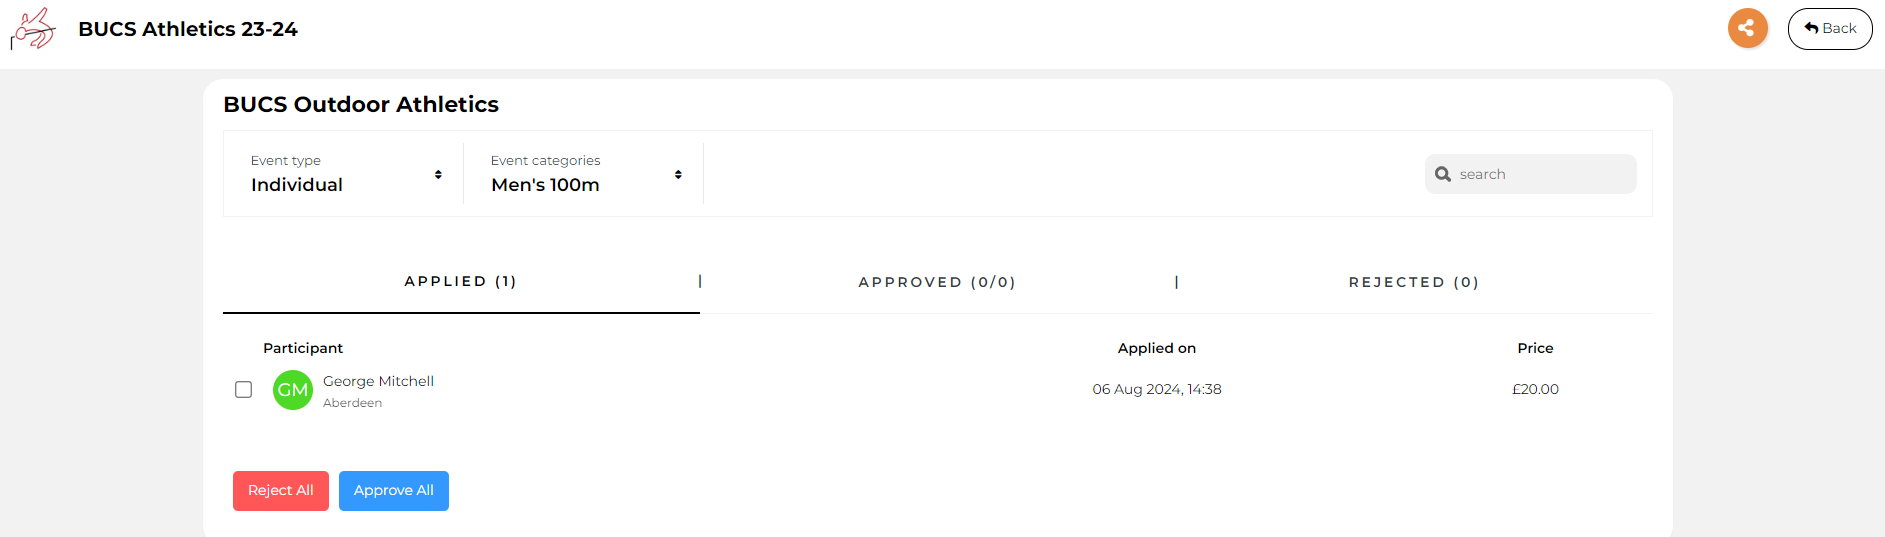The width and height of the screenshot is (1885, 537).
Task: Click the athletics javelin logo
Action: (33, 28)
